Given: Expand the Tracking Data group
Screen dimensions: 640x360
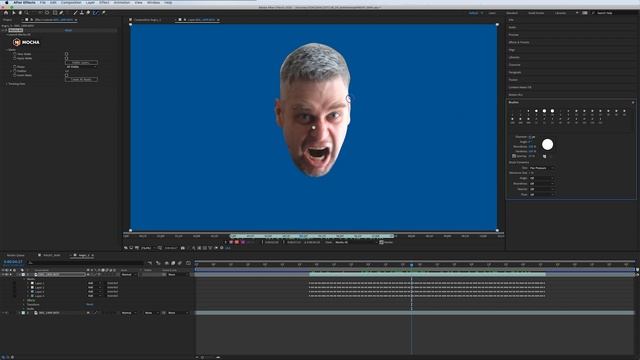Looking at the screenshot, I should [7, 84].
